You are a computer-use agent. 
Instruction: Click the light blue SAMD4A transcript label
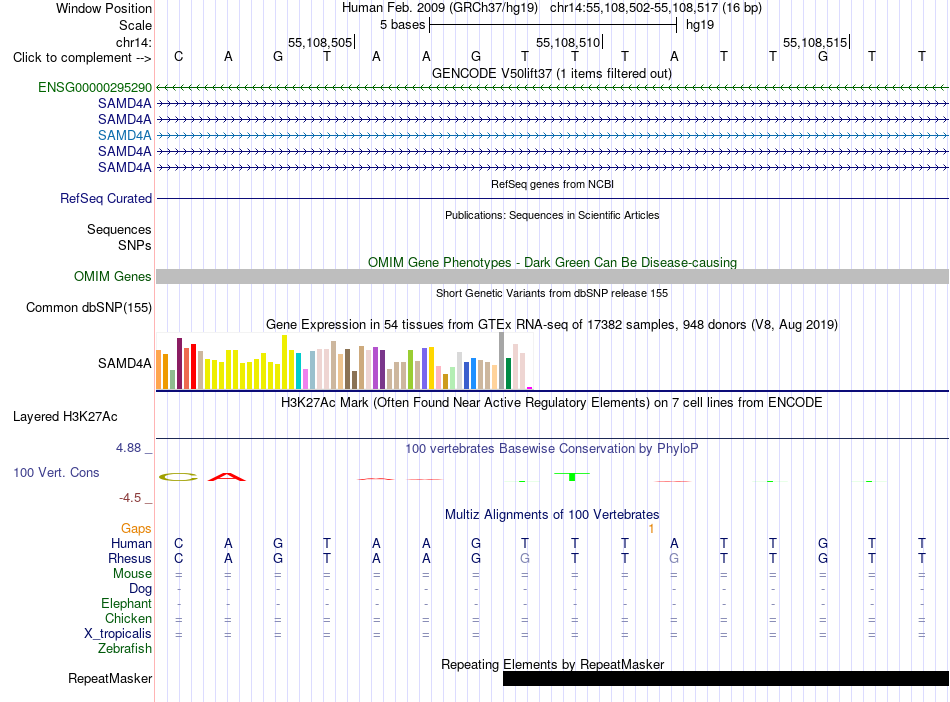[x=125, y=136]
